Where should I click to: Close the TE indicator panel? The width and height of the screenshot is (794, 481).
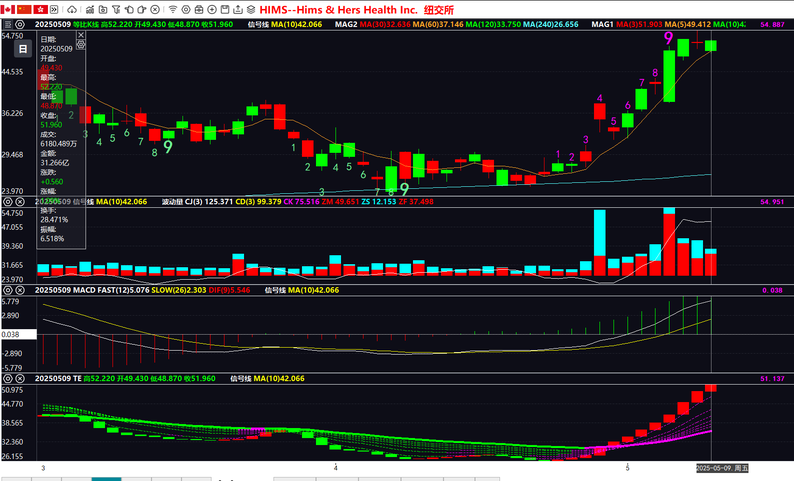(20, 379)
